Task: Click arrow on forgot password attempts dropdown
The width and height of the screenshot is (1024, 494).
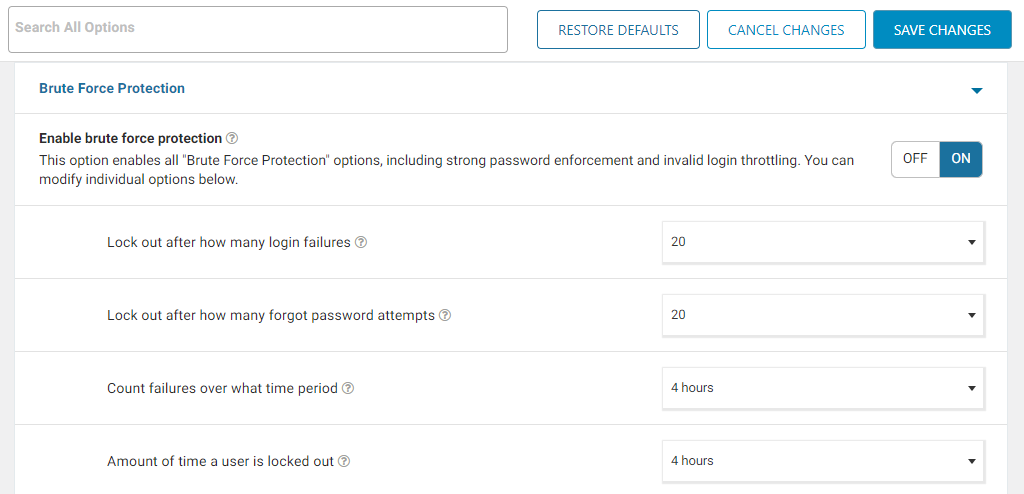Action: pos(971,316)
